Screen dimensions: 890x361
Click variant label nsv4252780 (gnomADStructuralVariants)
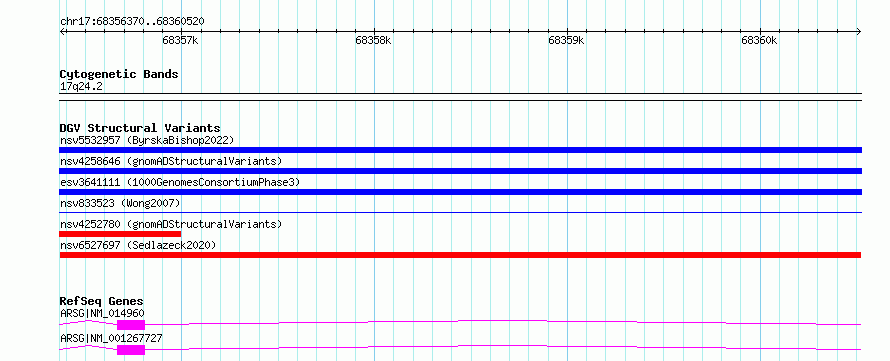point(171,224)
